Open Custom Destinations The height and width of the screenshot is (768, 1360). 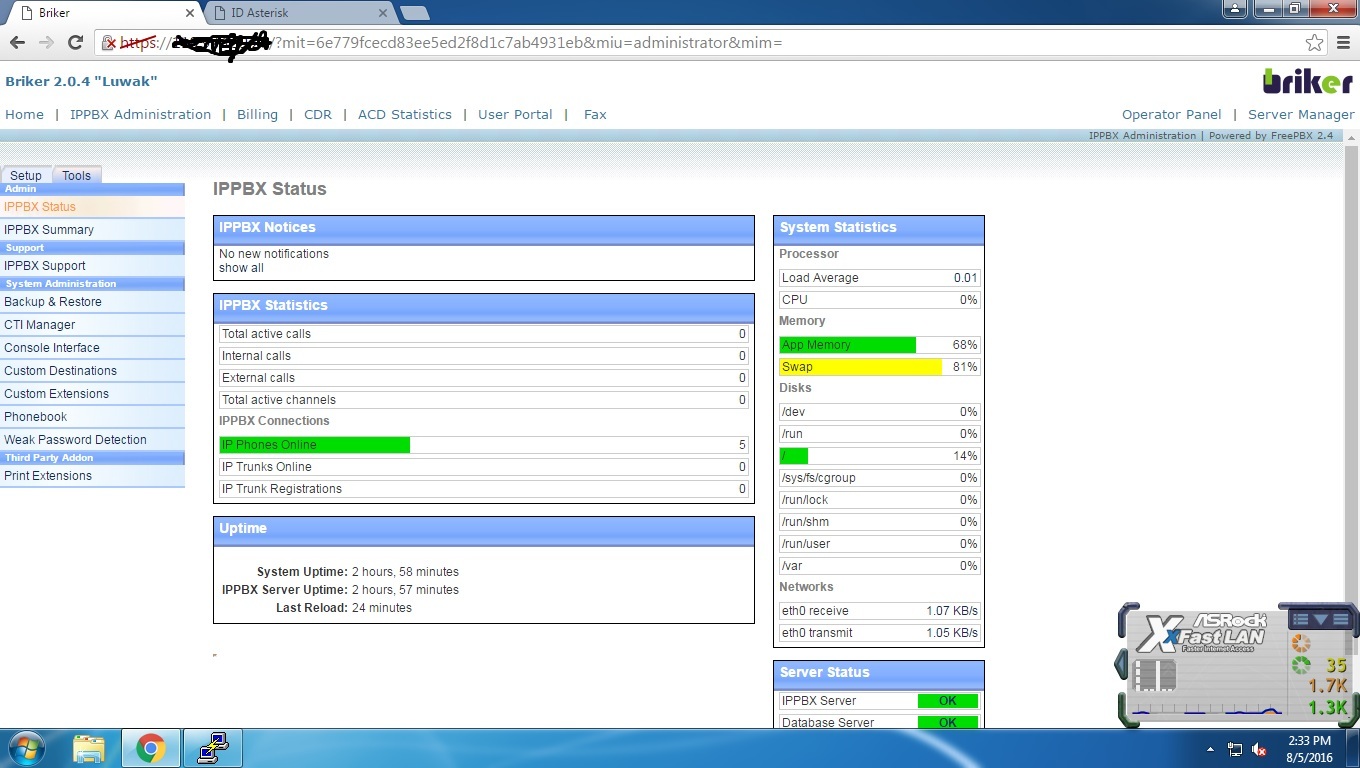pos(92,371)
